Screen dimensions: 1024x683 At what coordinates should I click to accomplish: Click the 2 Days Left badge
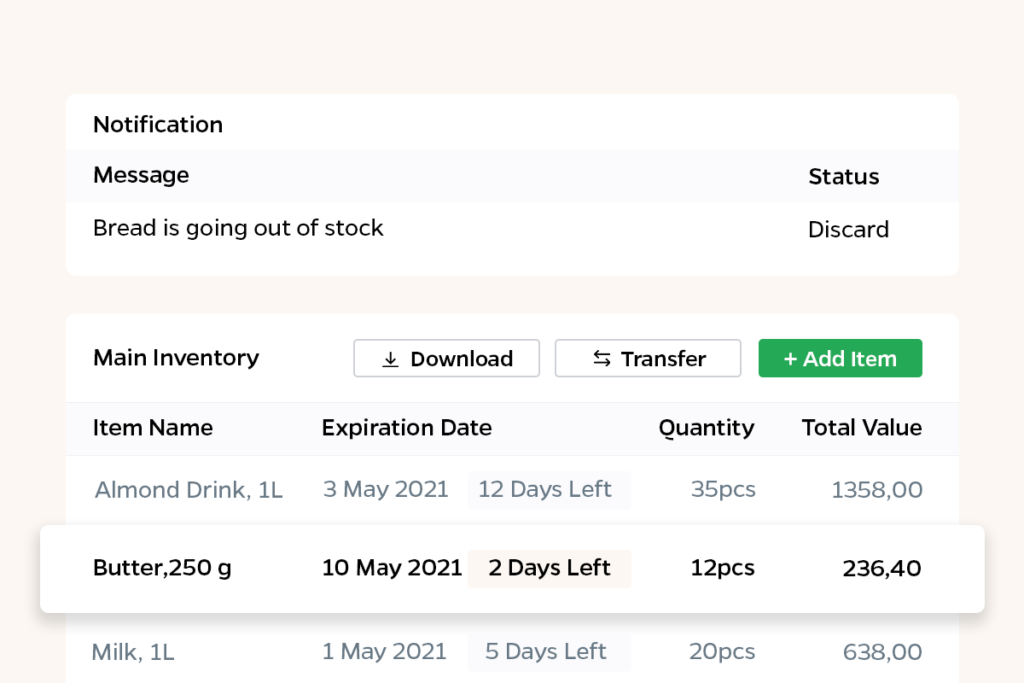coord(549,569)
